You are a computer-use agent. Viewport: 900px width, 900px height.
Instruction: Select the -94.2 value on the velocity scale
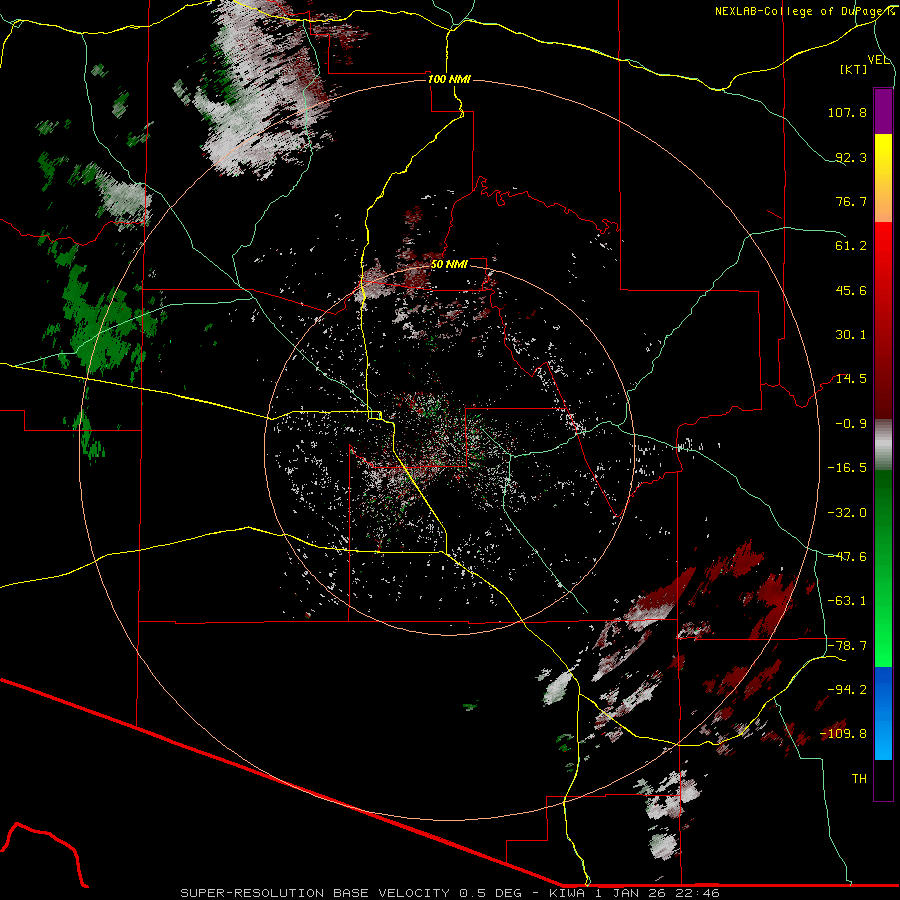[847, 689]
